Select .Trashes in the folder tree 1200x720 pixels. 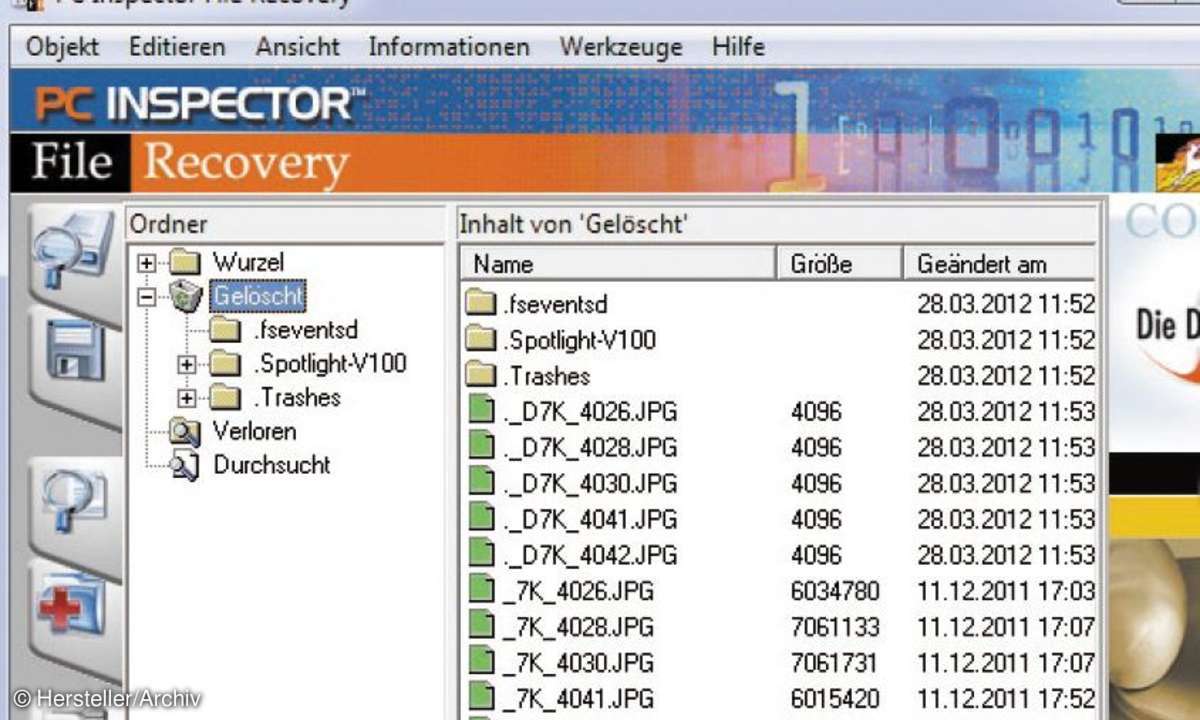click(297, 398)
